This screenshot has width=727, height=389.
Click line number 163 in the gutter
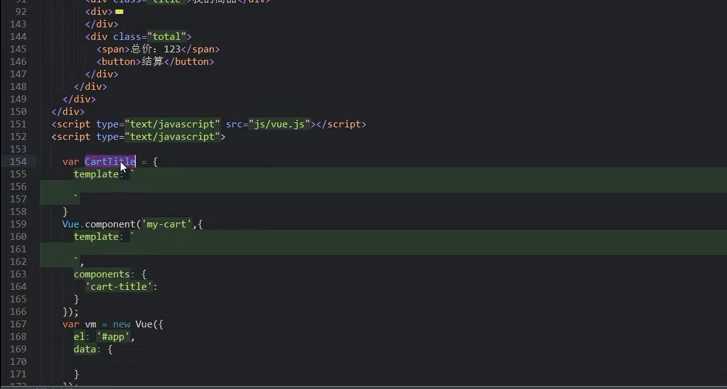coord(18,274)
